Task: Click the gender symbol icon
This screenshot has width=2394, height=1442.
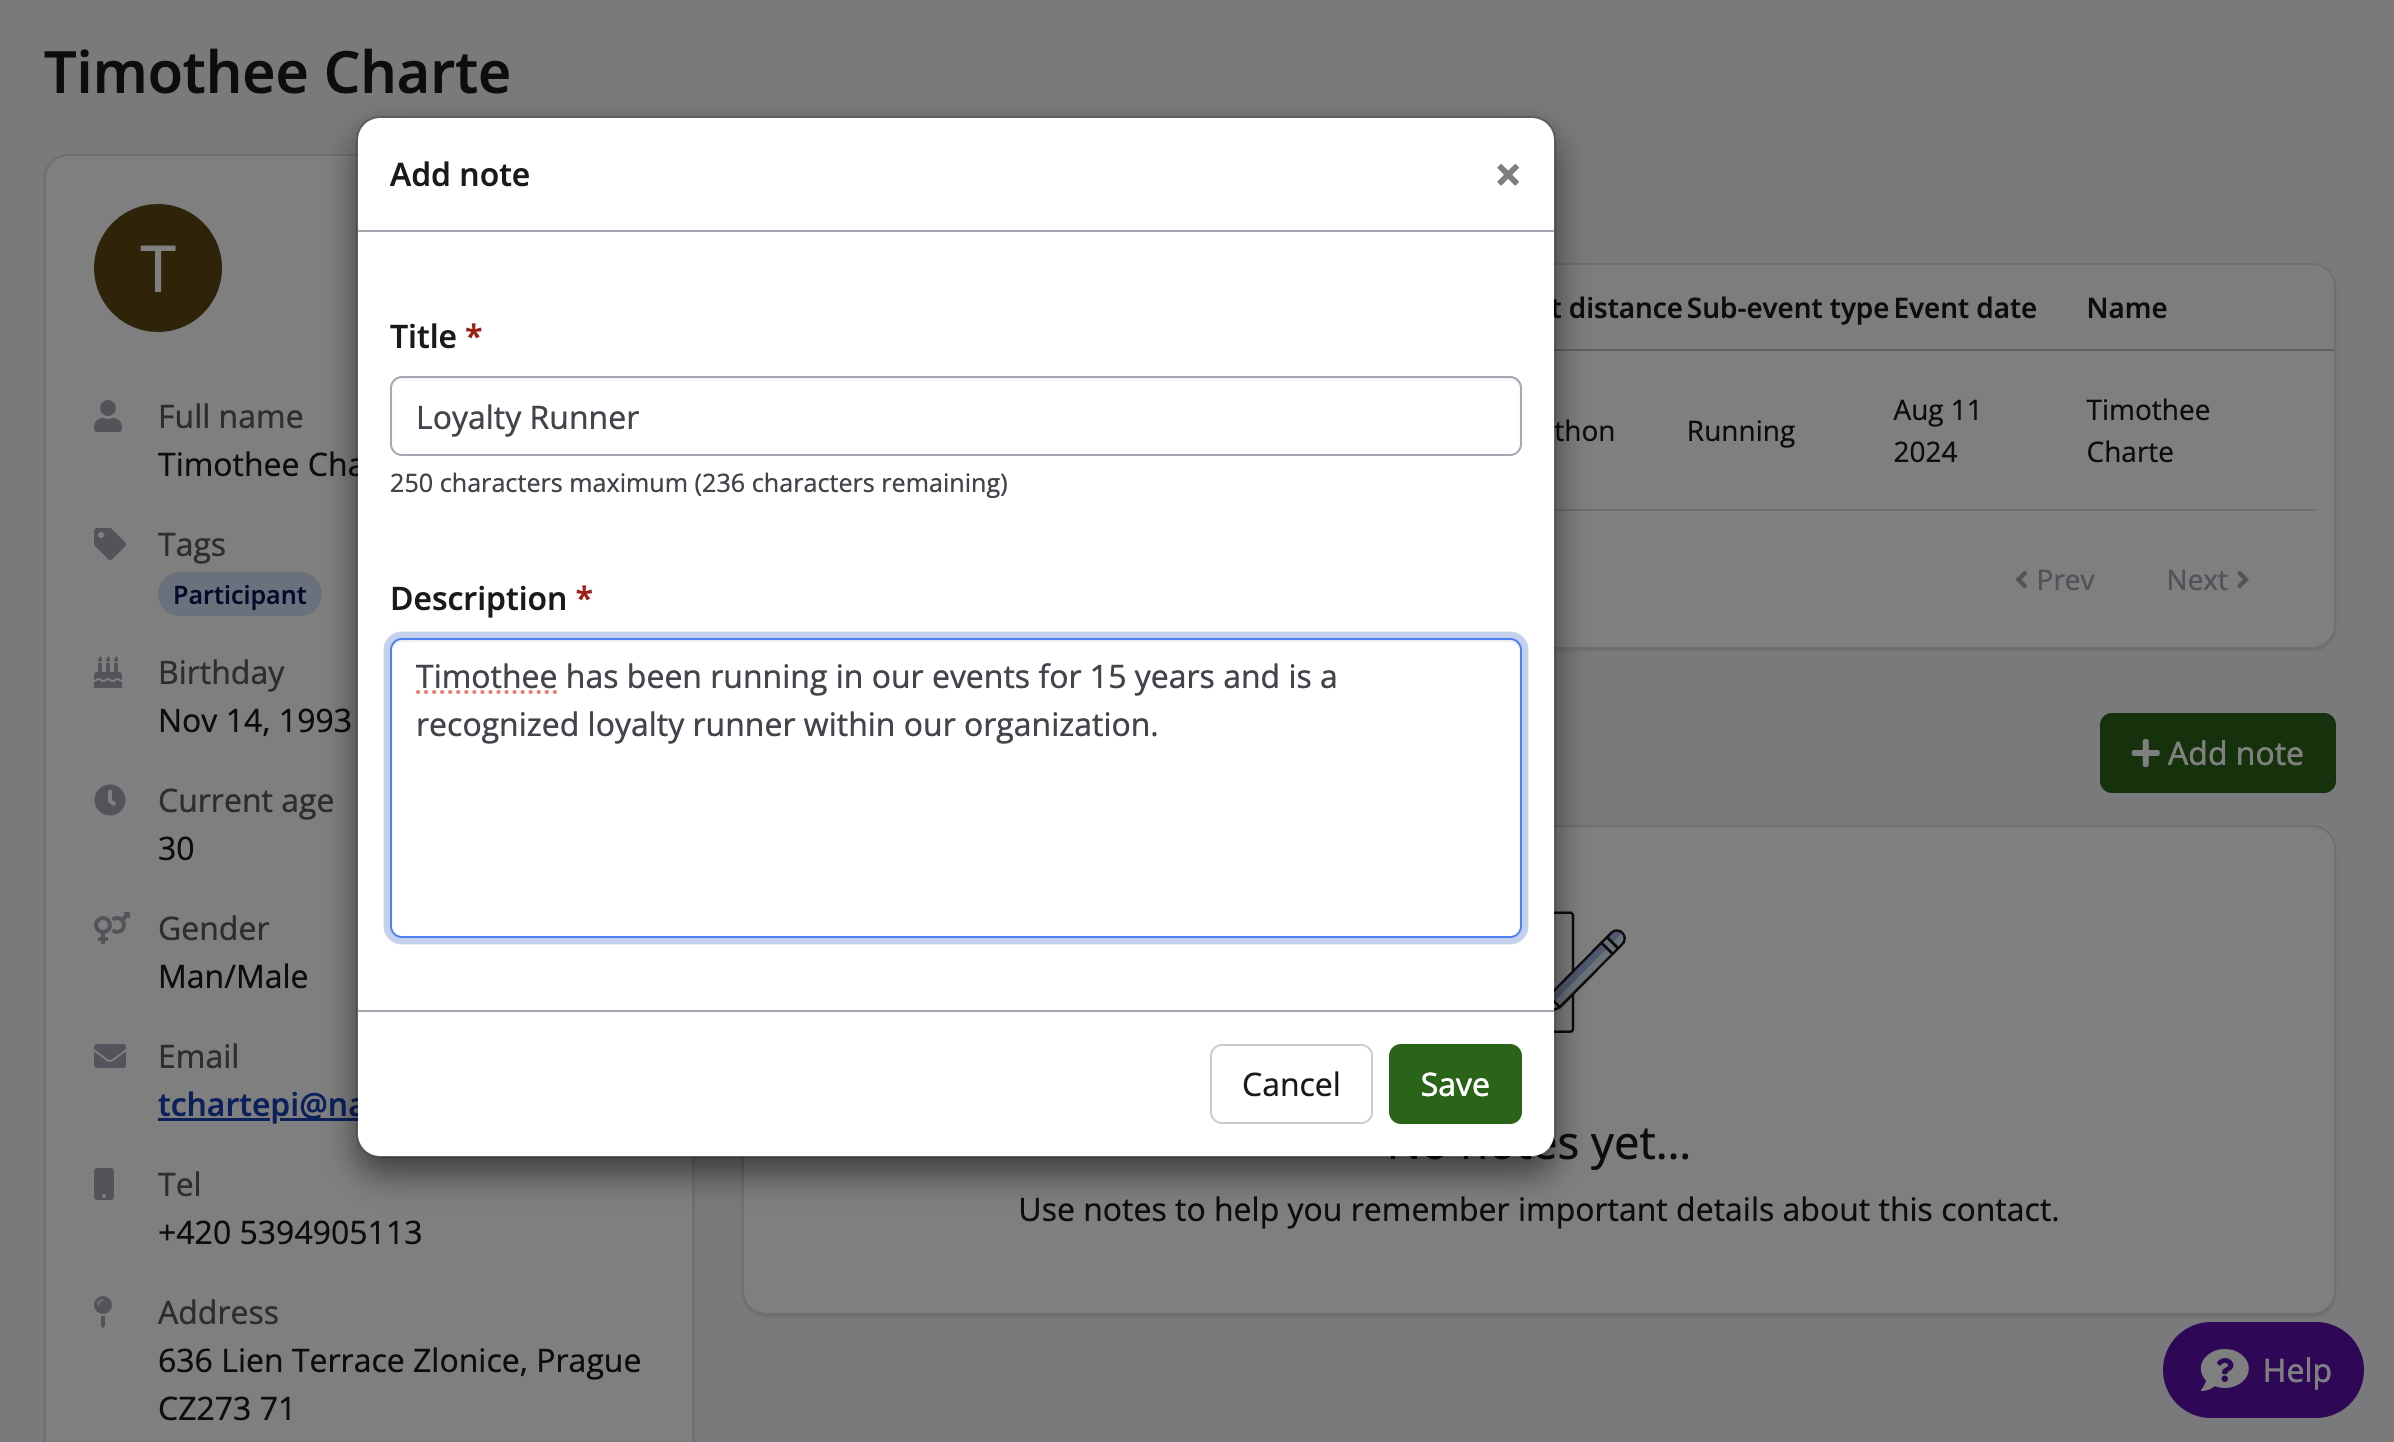Action: [110, 928]
